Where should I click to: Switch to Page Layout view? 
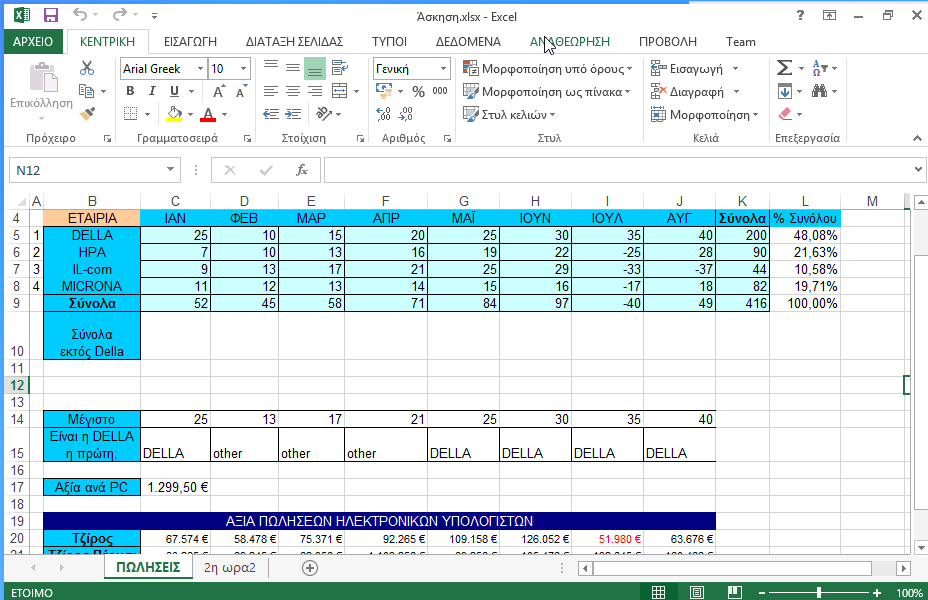pos(697,592)
